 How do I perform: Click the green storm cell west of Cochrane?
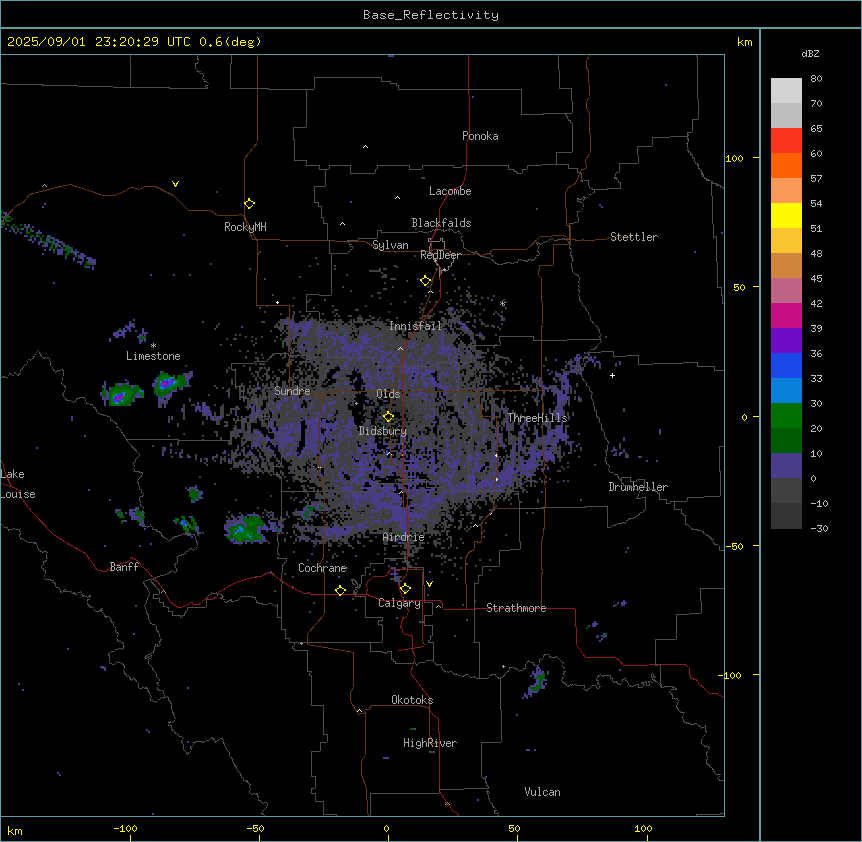(x=247, y=529)
